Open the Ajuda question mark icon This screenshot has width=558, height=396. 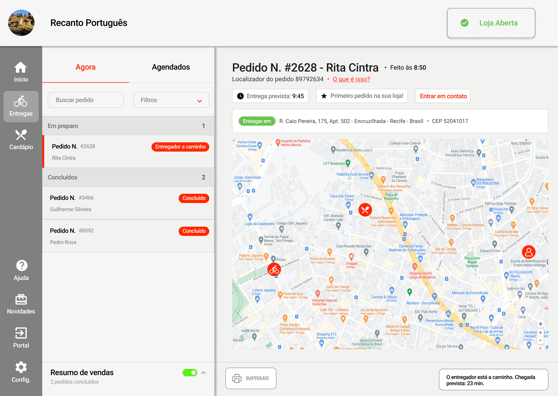(x=21, y=265)
